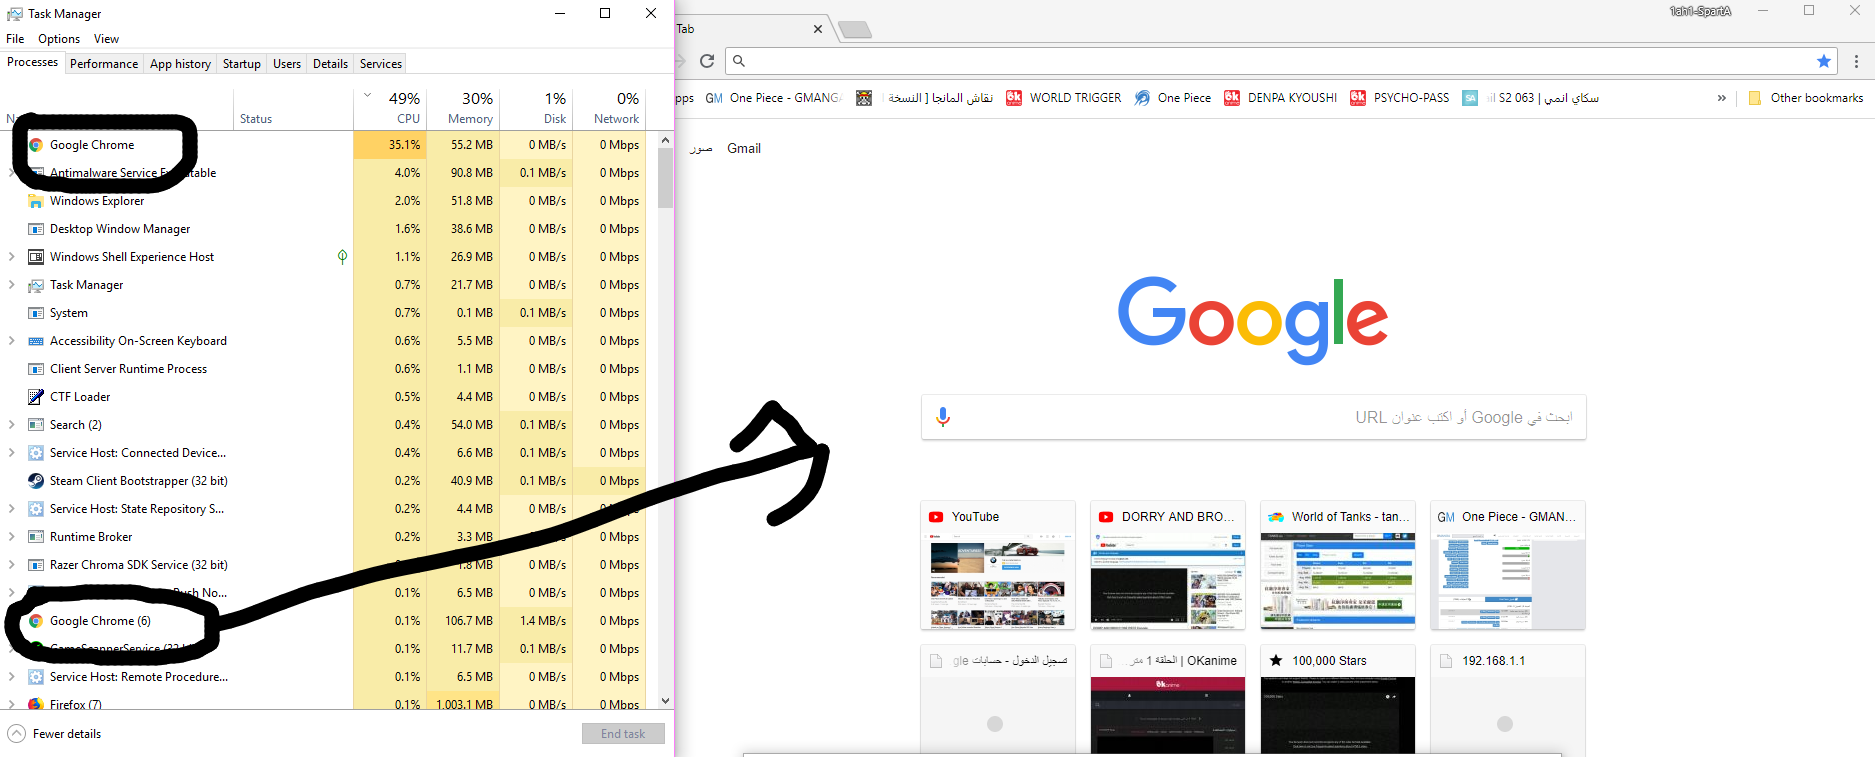The height and width of the screenshot is (757, 1875).
Task: Sort processes by CPU column
Action: click(390, 108)
